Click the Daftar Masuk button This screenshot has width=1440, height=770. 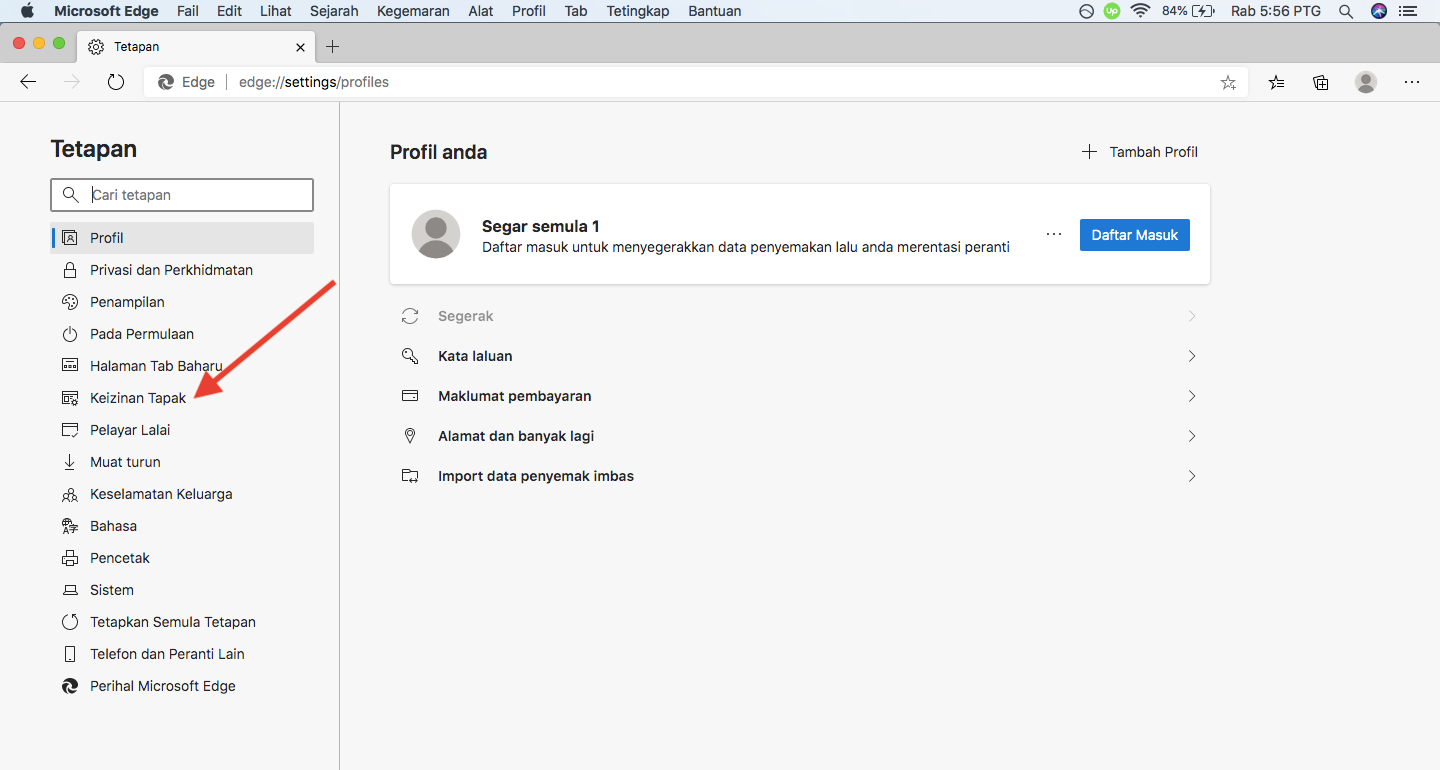pyautogui.click(x=1134, y=235)
